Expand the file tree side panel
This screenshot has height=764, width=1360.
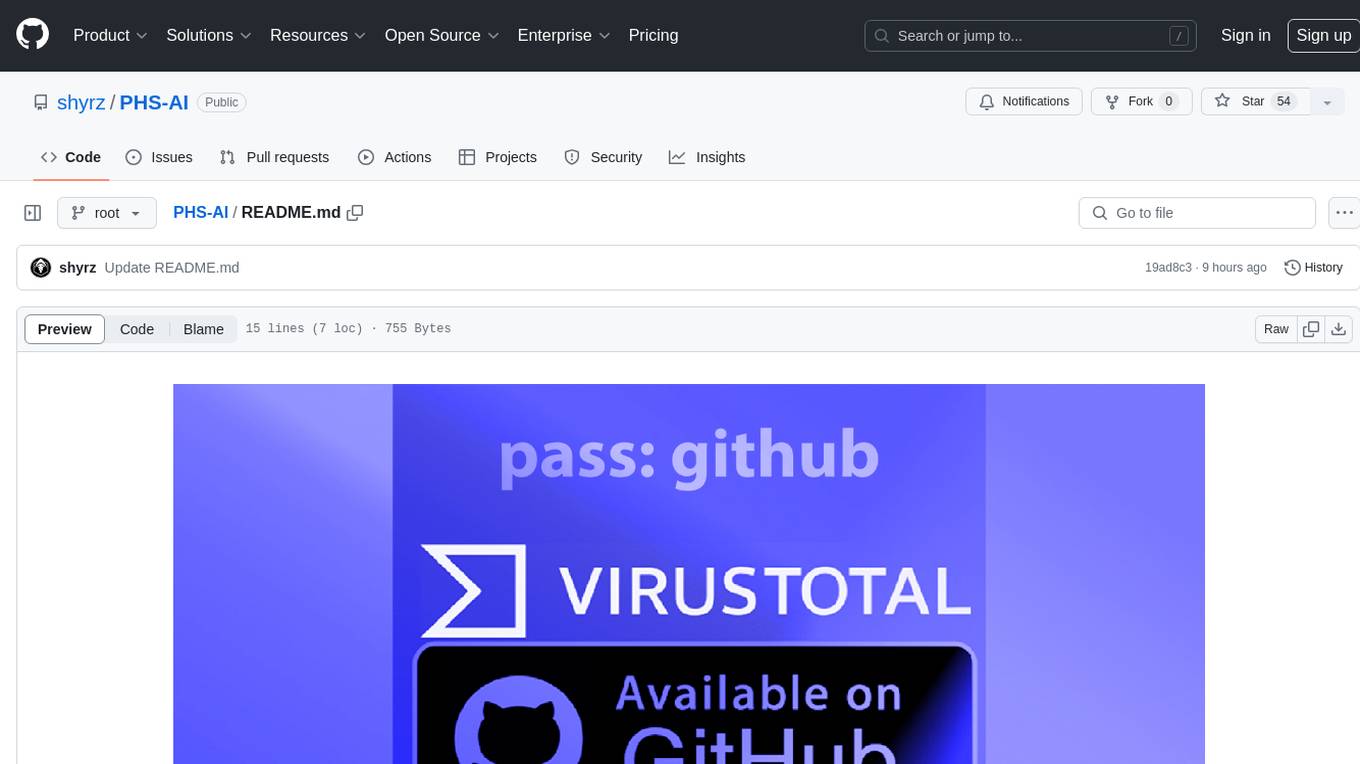tap(33, 213)
